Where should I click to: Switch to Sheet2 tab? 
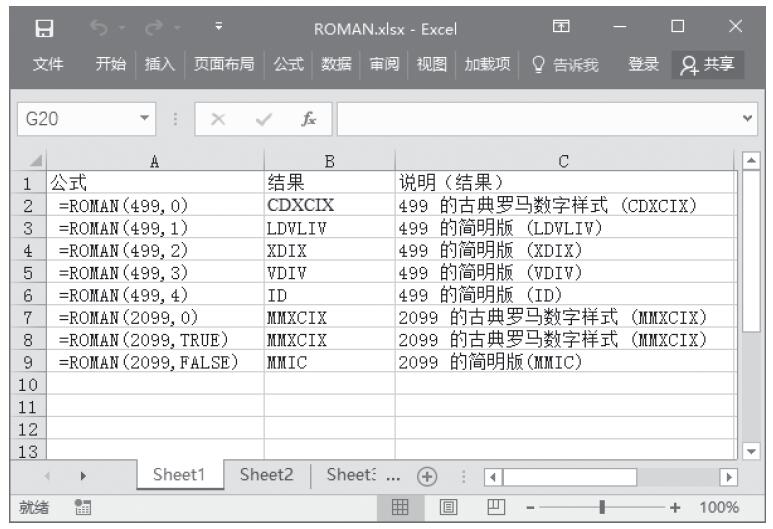[266, 476]
